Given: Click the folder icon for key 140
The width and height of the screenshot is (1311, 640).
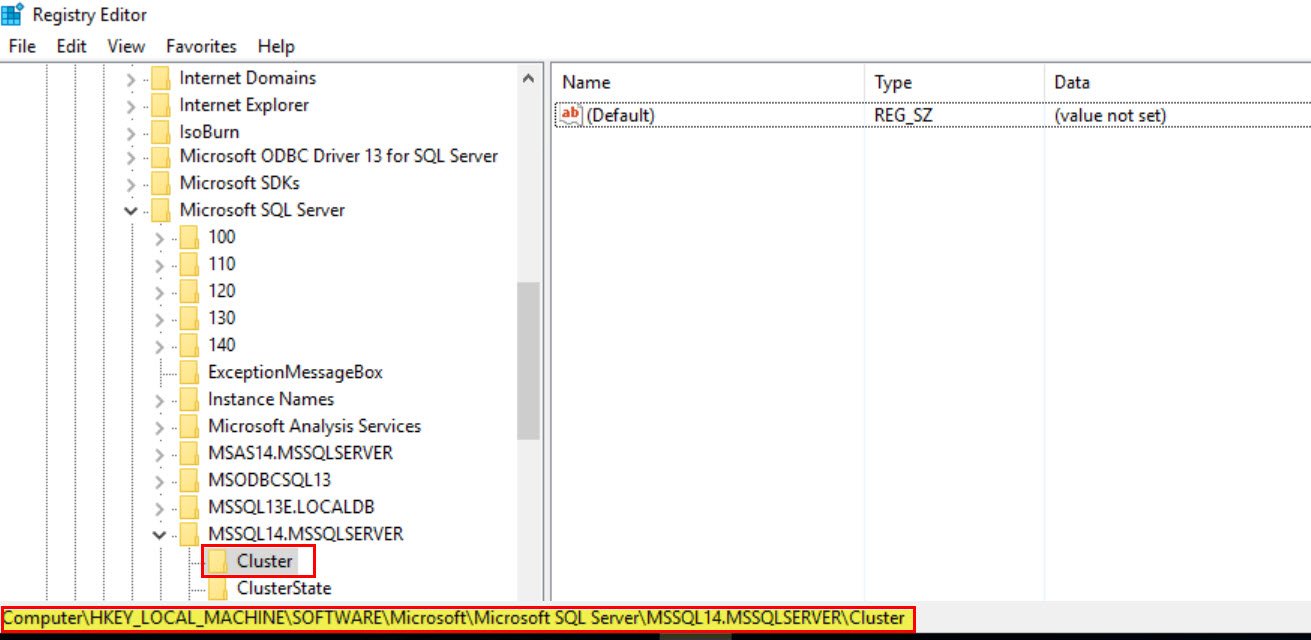Looking at the screenshot, I should (189, 345).
